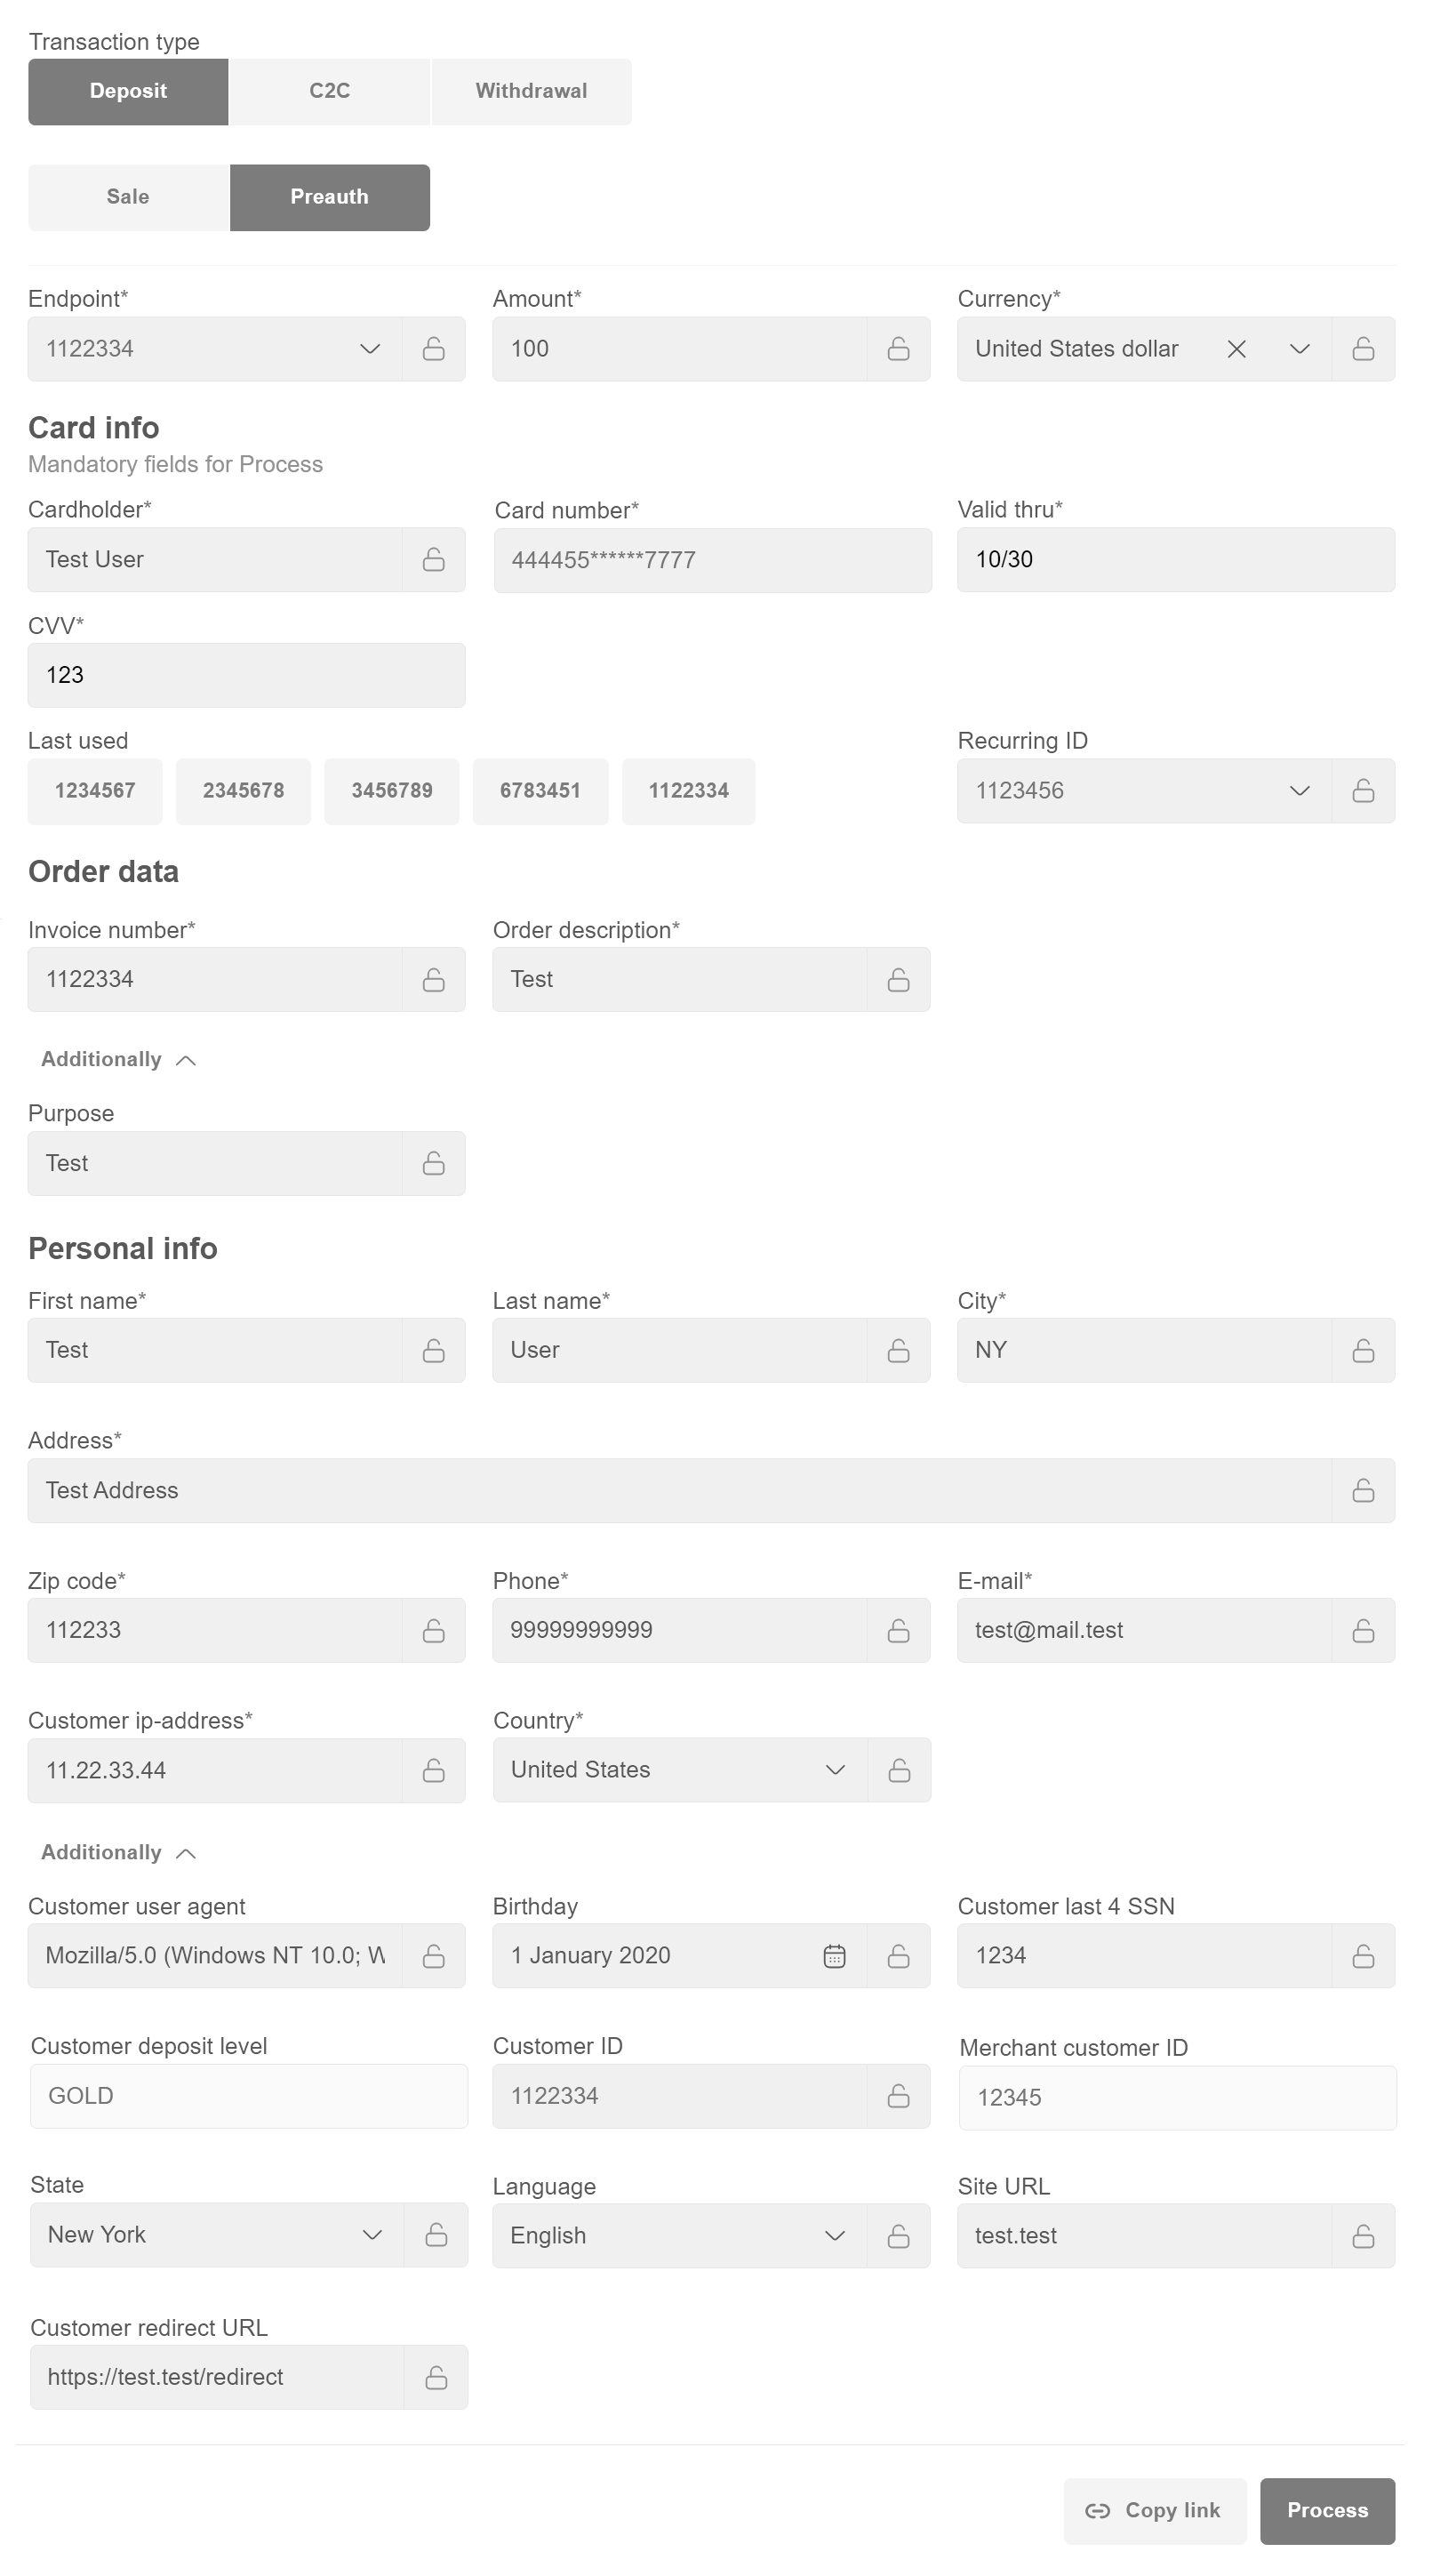Viewport: 1432px width, 2576px height.
Task: Click the lock icon beside Invoice number
Action: point(433,980)
